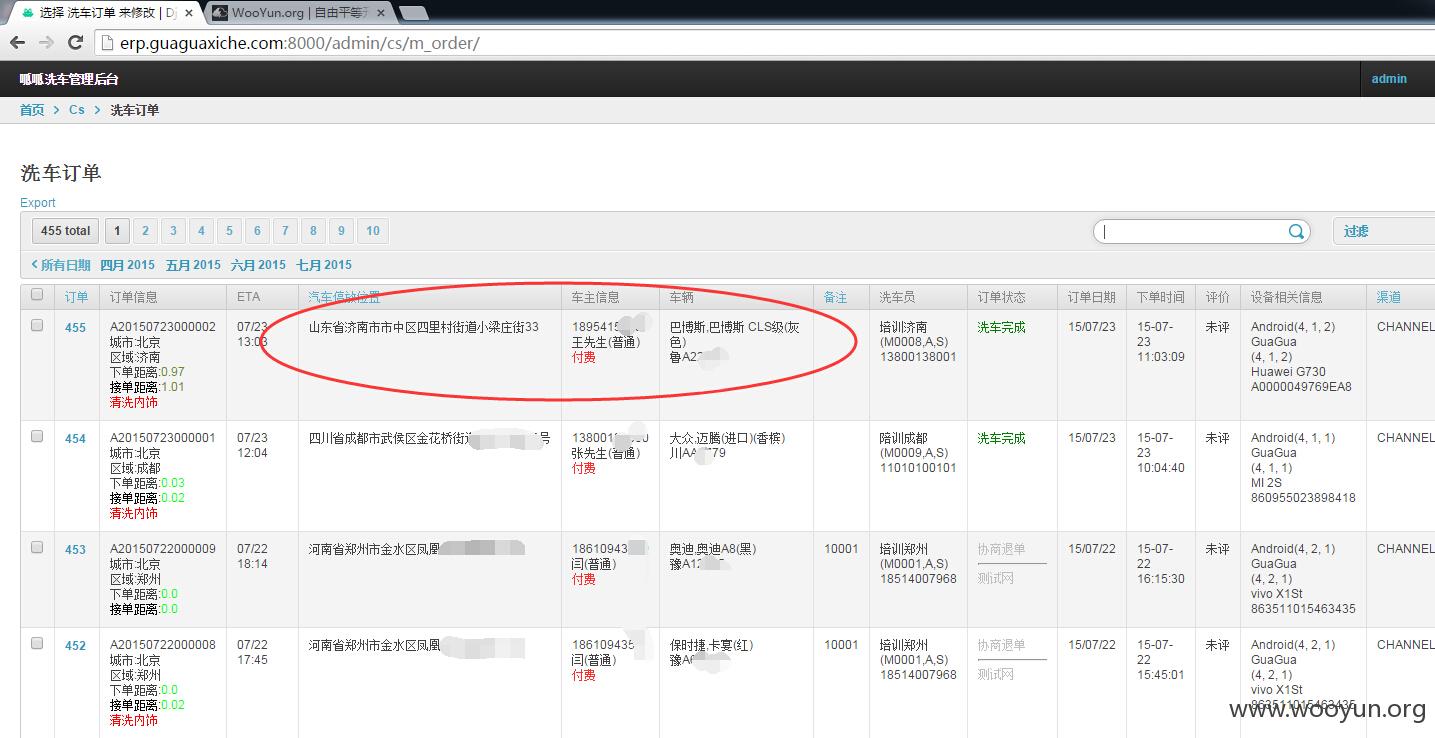
Task: Click 协商退单 status in row 453
Action: [x=1001, y=549]
